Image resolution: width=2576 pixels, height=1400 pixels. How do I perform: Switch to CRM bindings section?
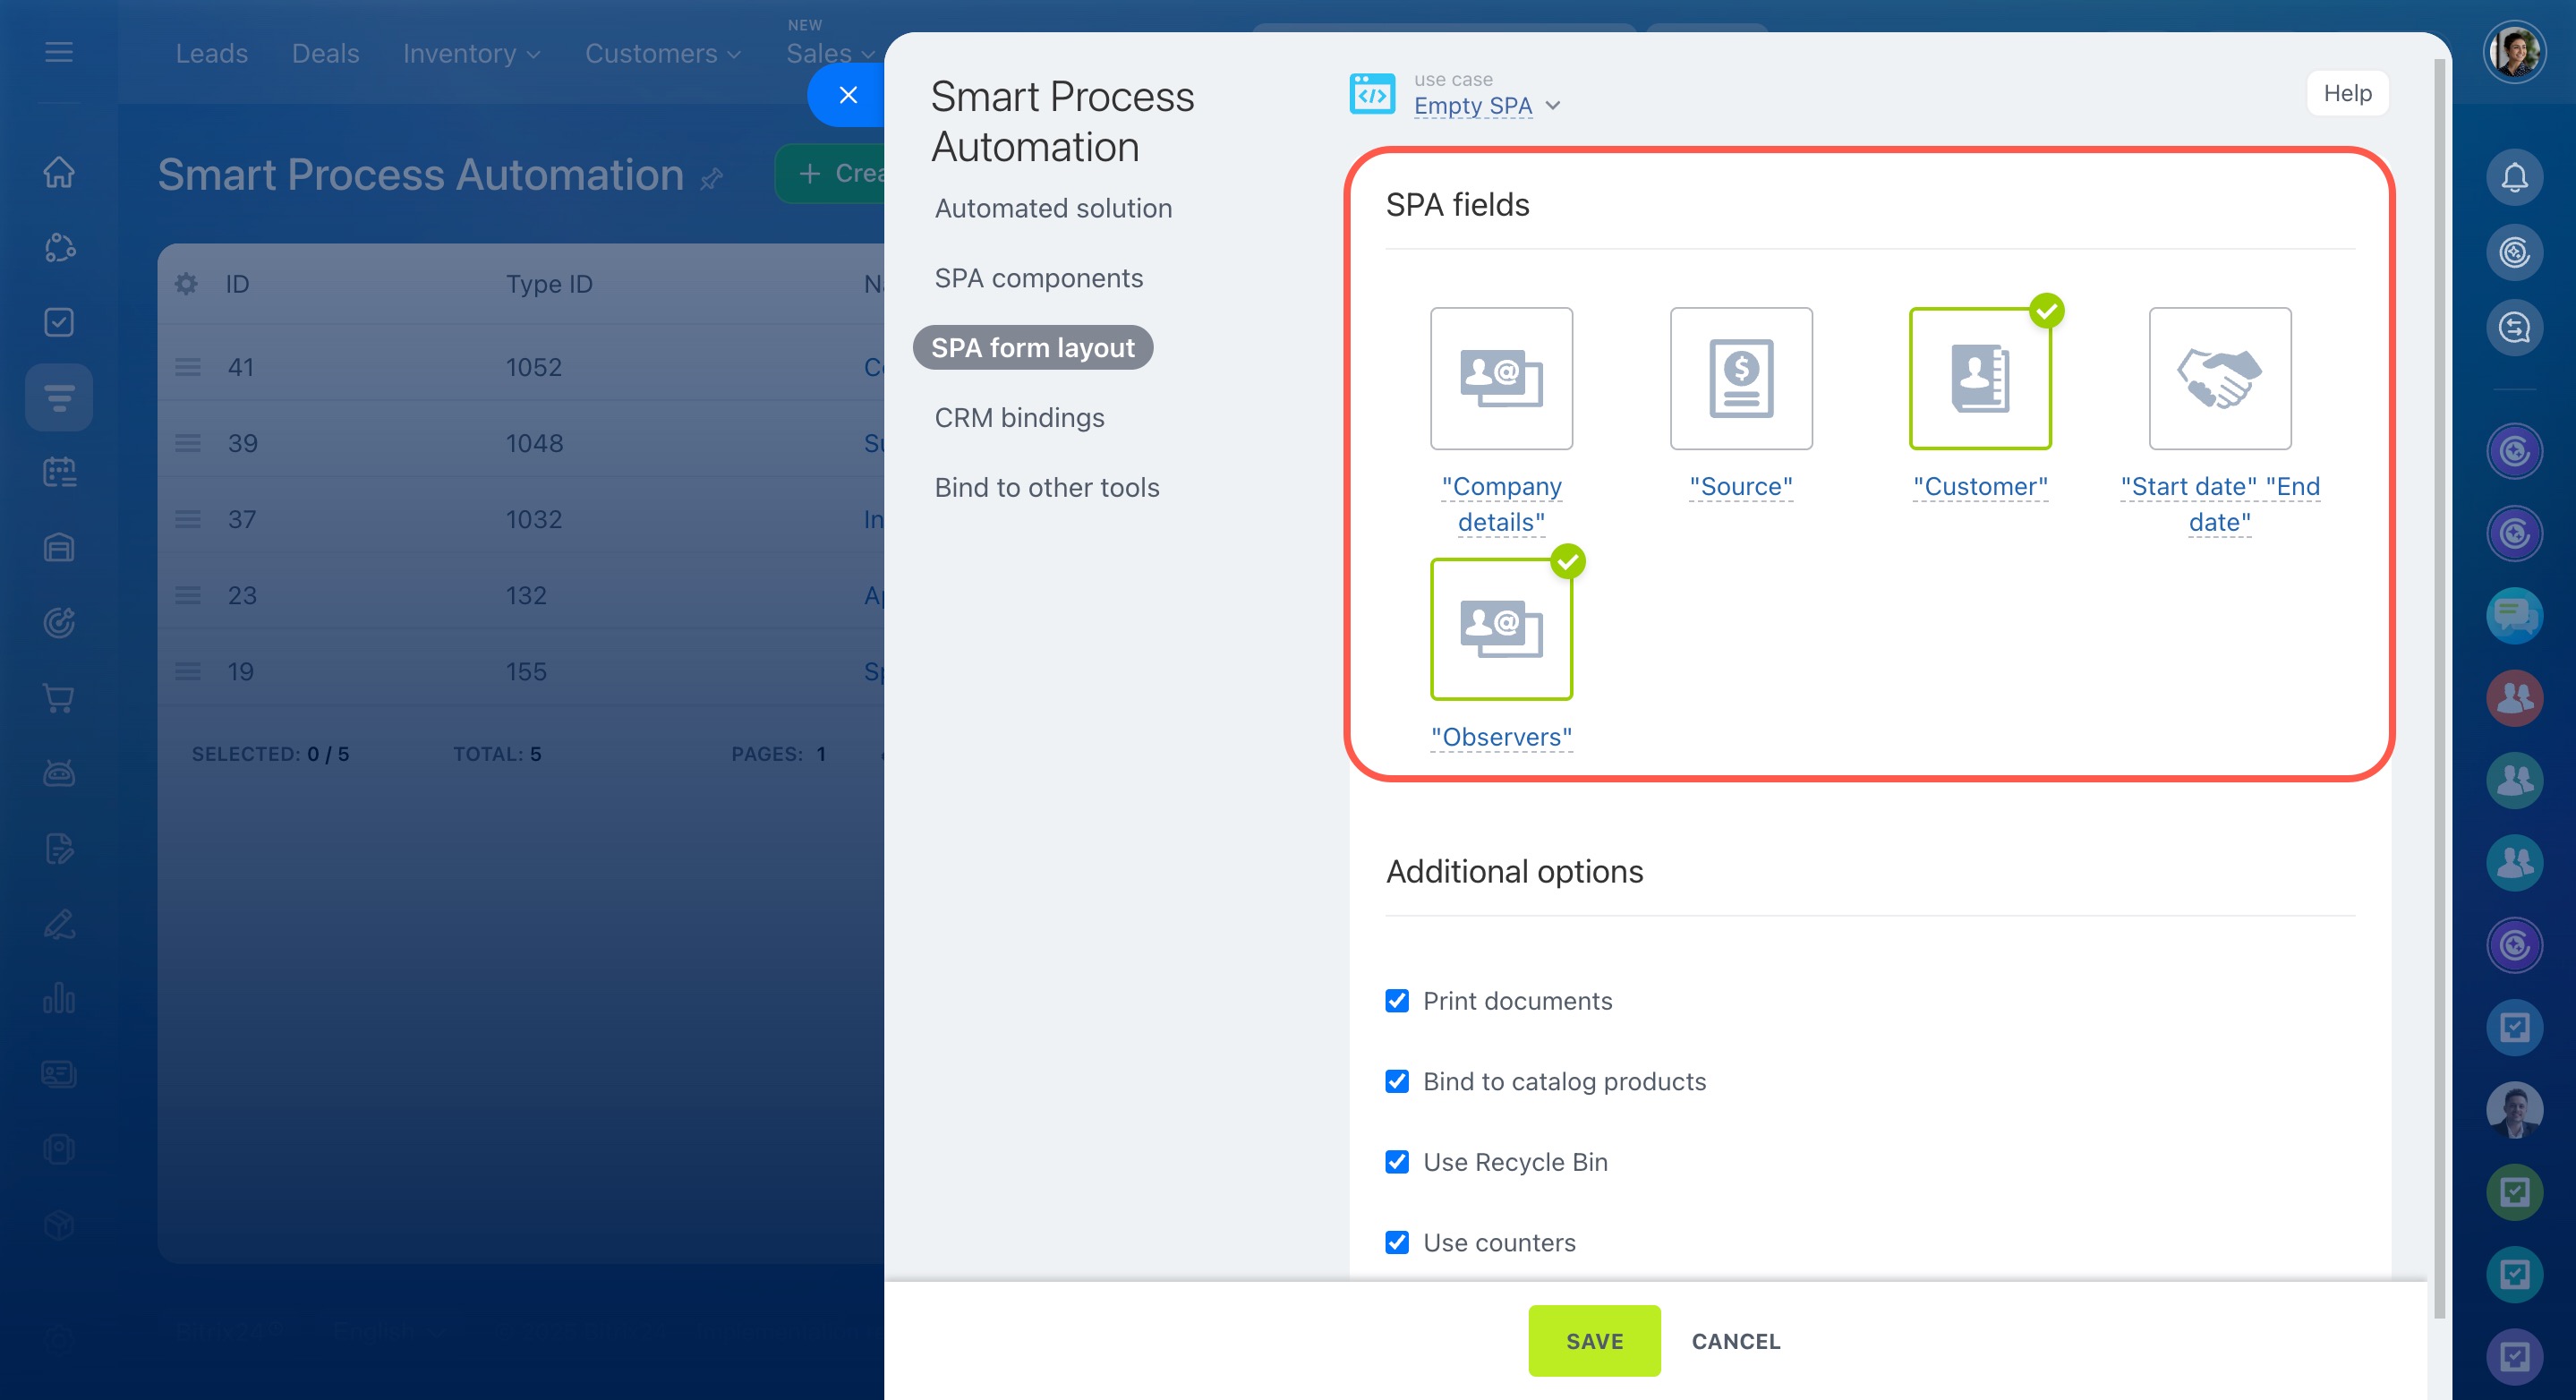pyautogui.click(x=1019, y=417)
